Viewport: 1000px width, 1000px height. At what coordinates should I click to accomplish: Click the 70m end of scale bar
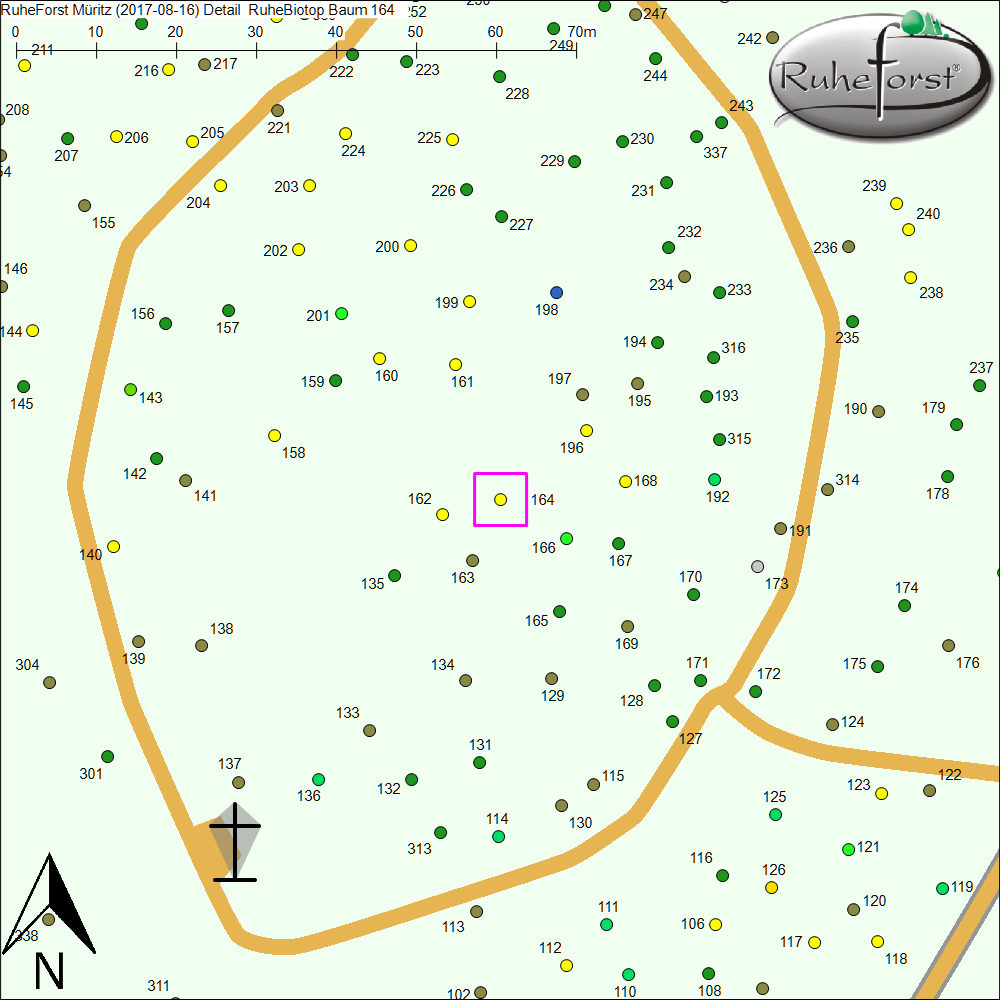pos(576,47)
